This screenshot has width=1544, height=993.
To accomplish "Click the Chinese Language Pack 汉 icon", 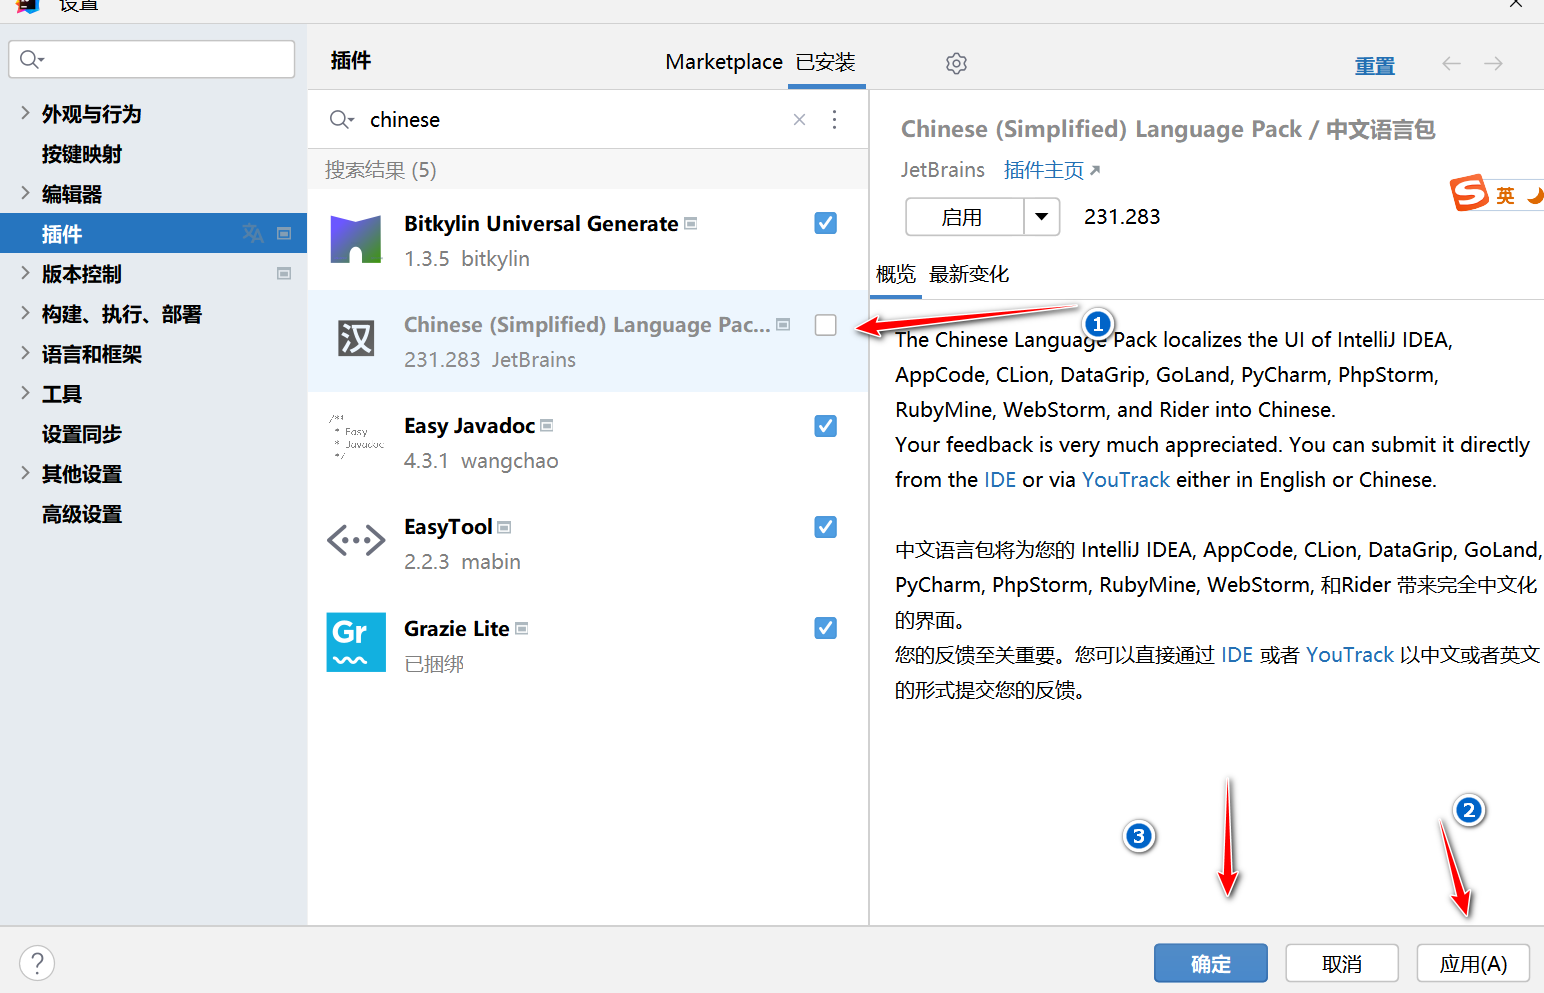I will [x=356, y=339].
